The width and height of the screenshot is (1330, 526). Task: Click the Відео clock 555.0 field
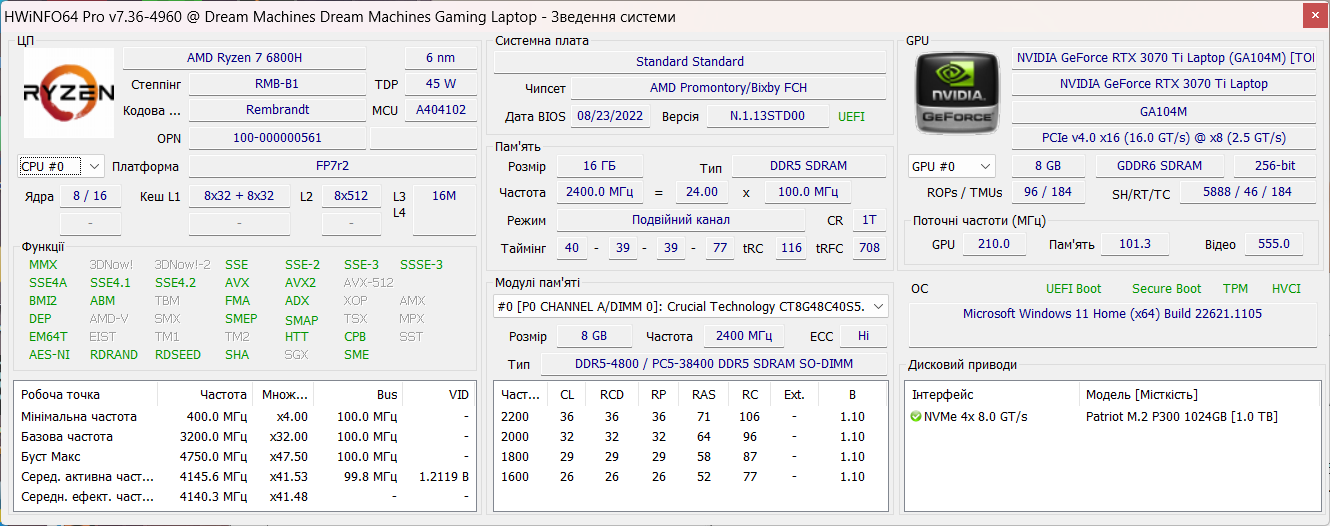click(x=1273, y=244)
